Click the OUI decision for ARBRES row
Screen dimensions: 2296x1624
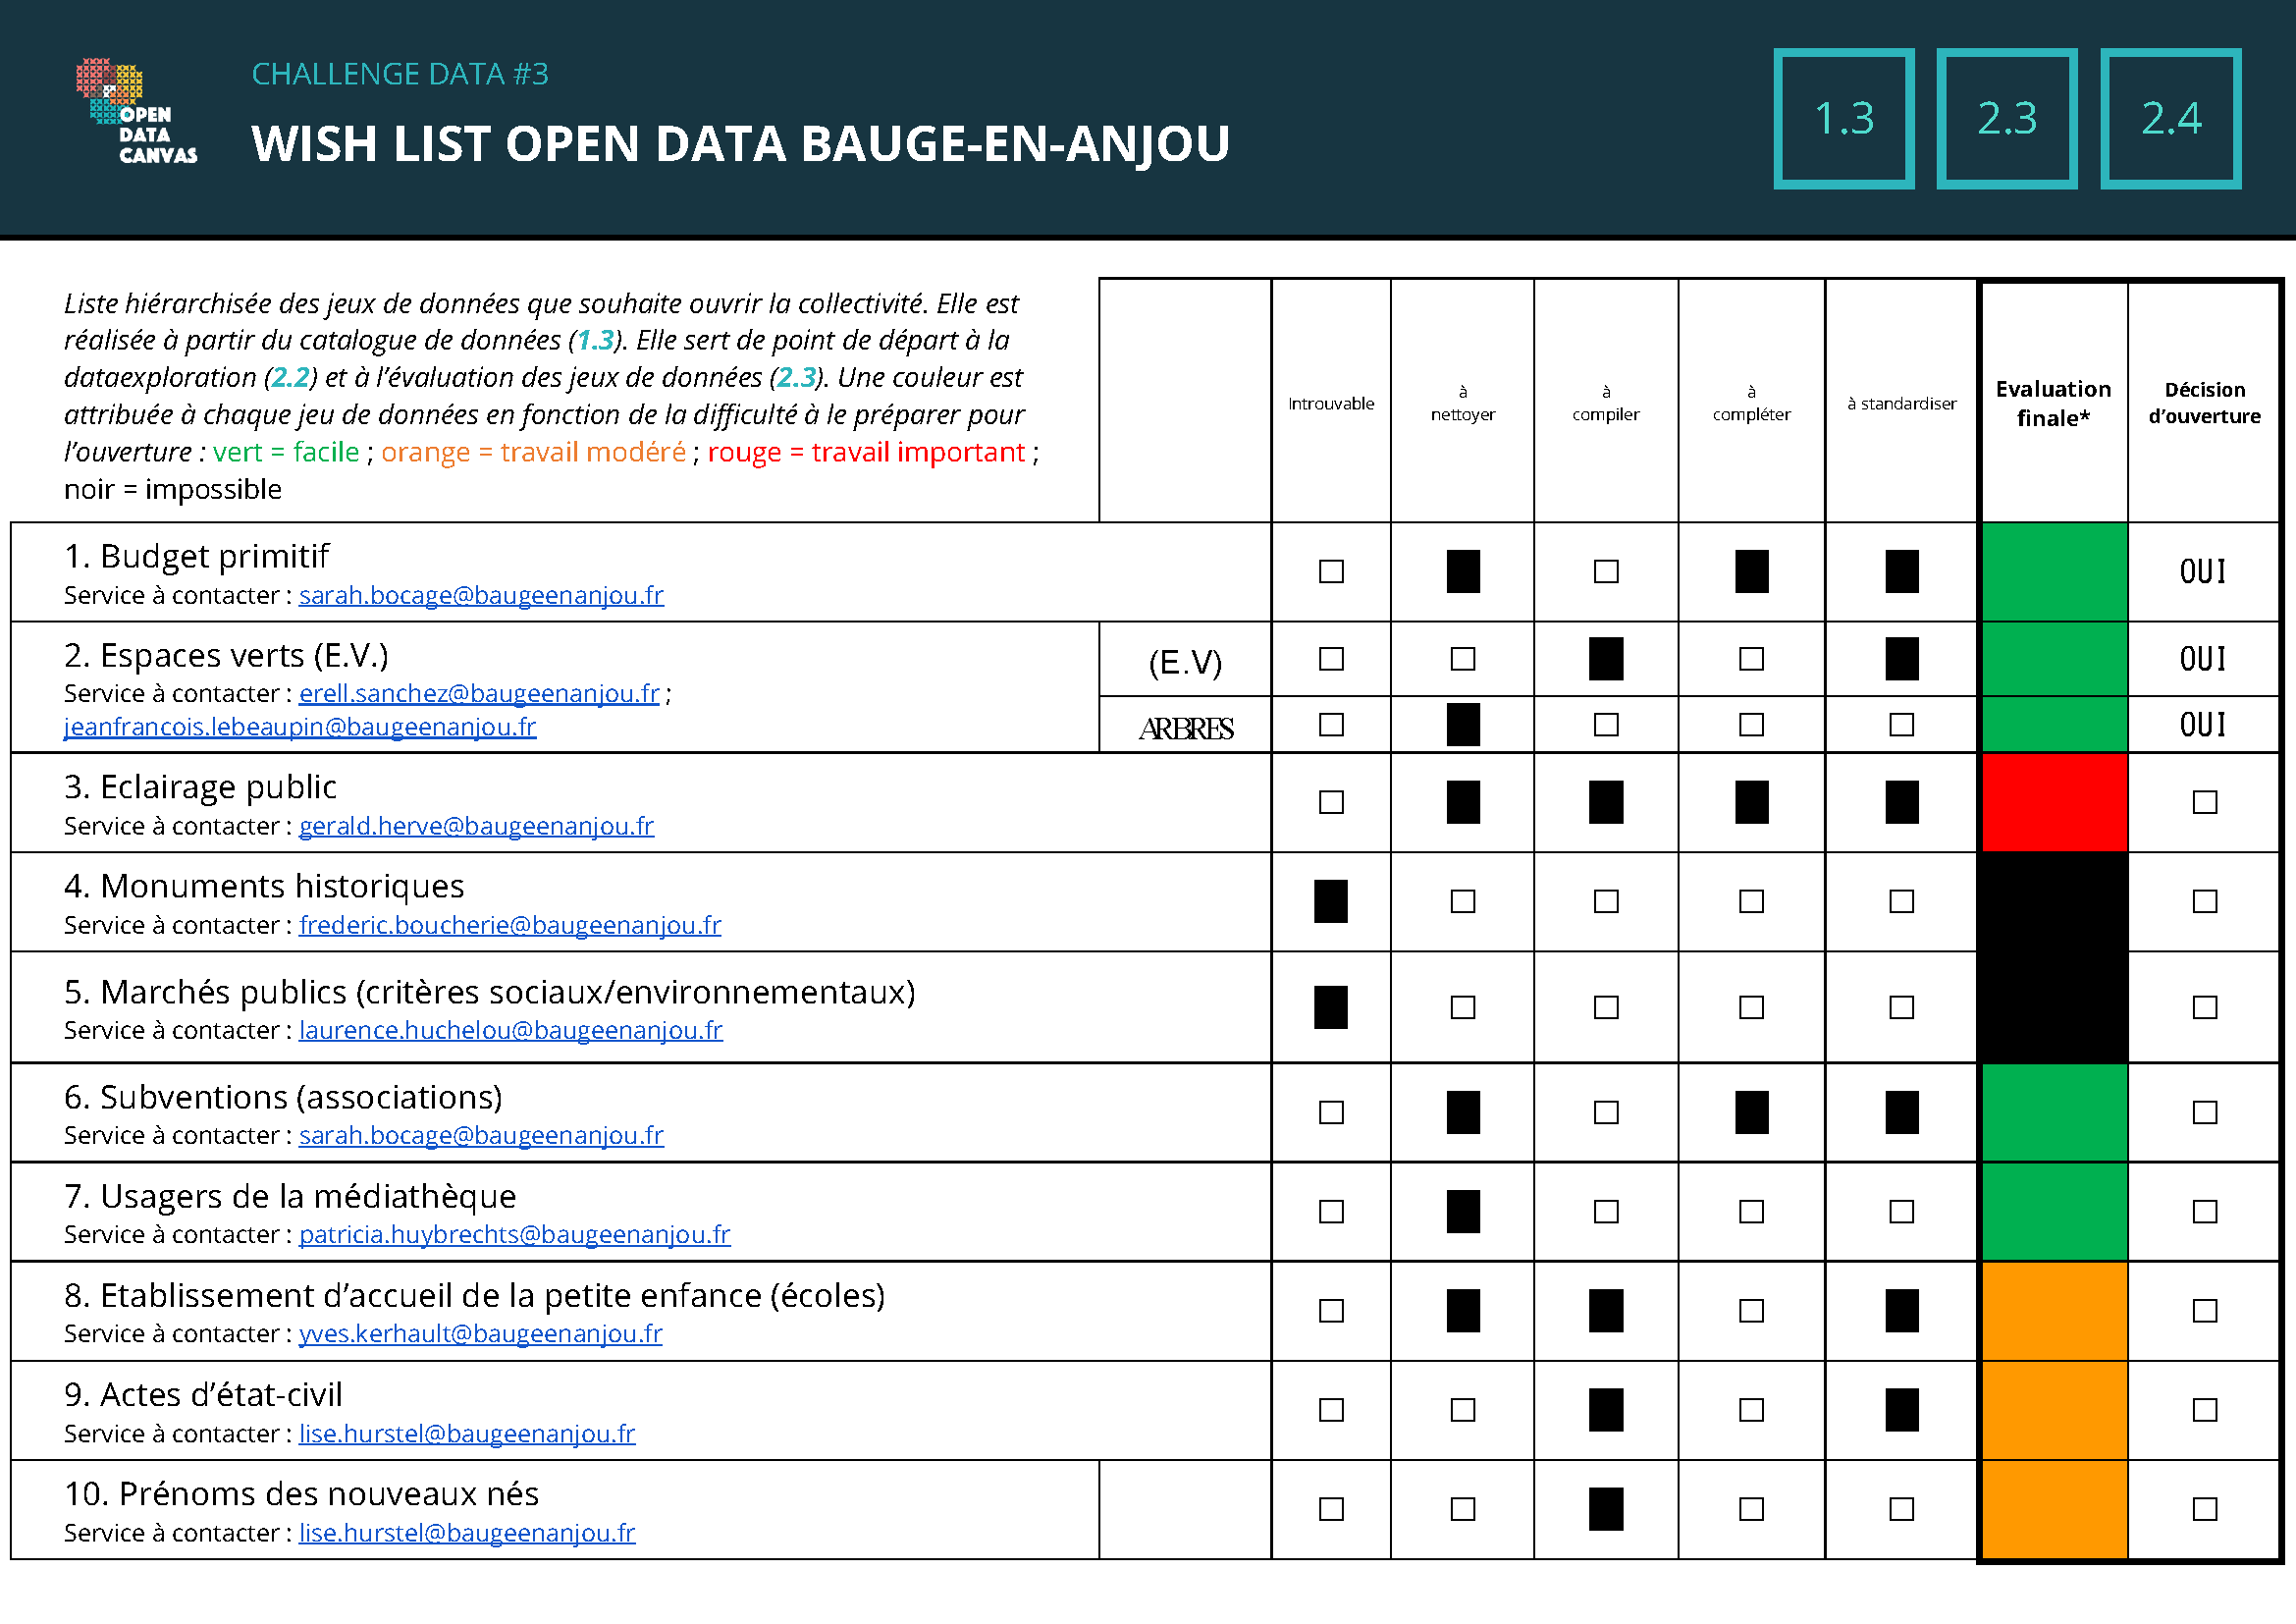point(2203,725)
